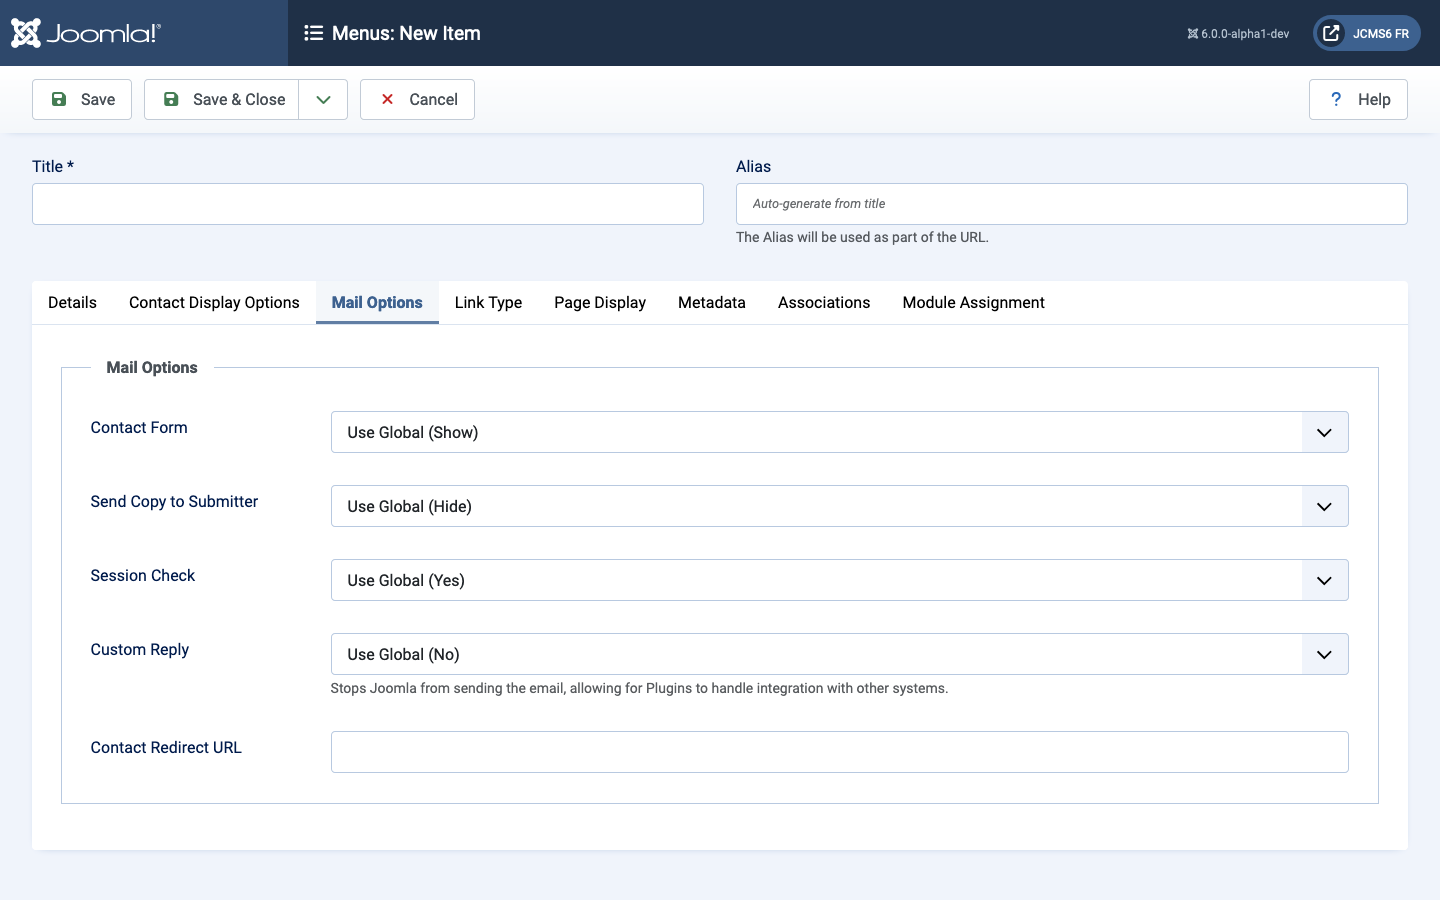Image resolution: width=1440 pixels, height=900 pixels.
Task: Expand the save options dropdown arrow
Action: coord(323,99)
